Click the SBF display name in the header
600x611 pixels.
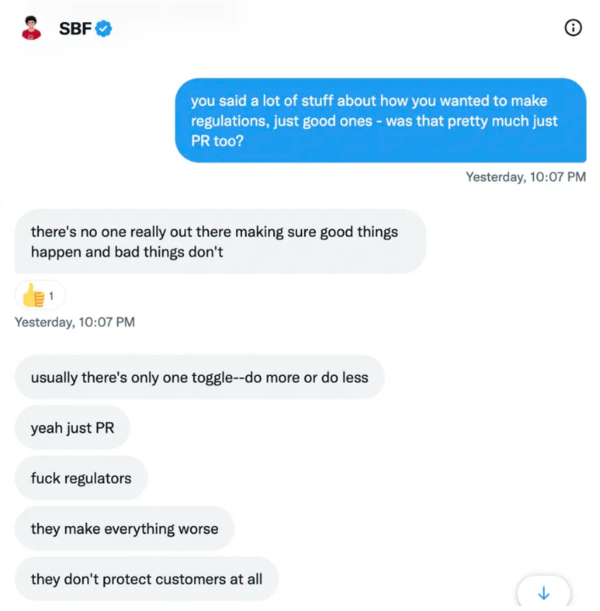coord(75,29)
